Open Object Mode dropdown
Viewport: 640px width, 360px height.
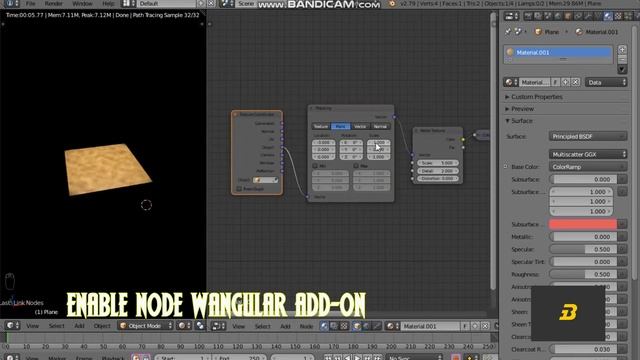coord(146,326)
